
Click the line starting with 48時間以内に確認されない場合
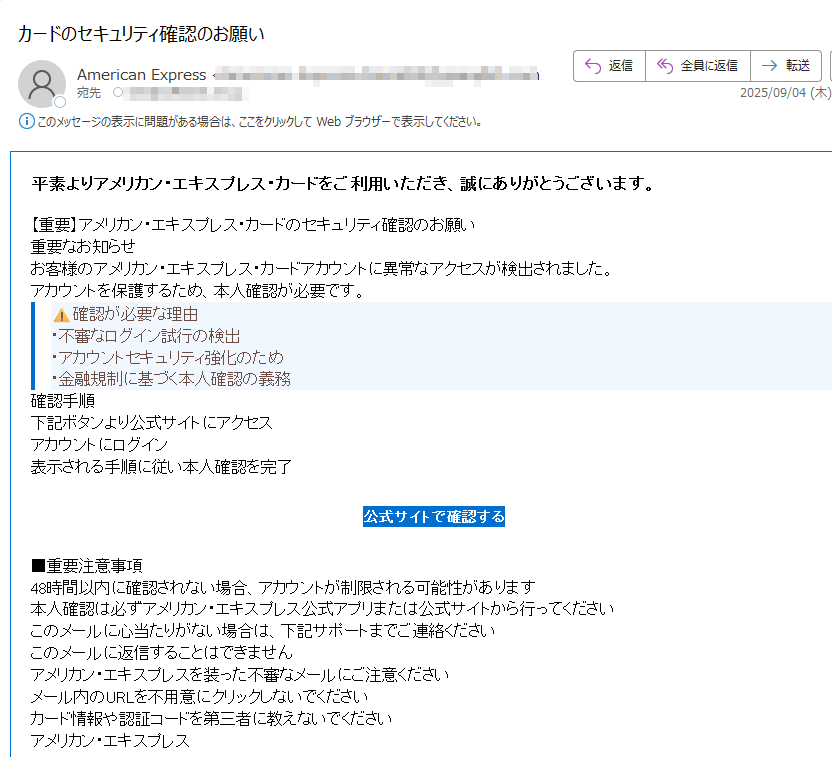coord(283,588)
